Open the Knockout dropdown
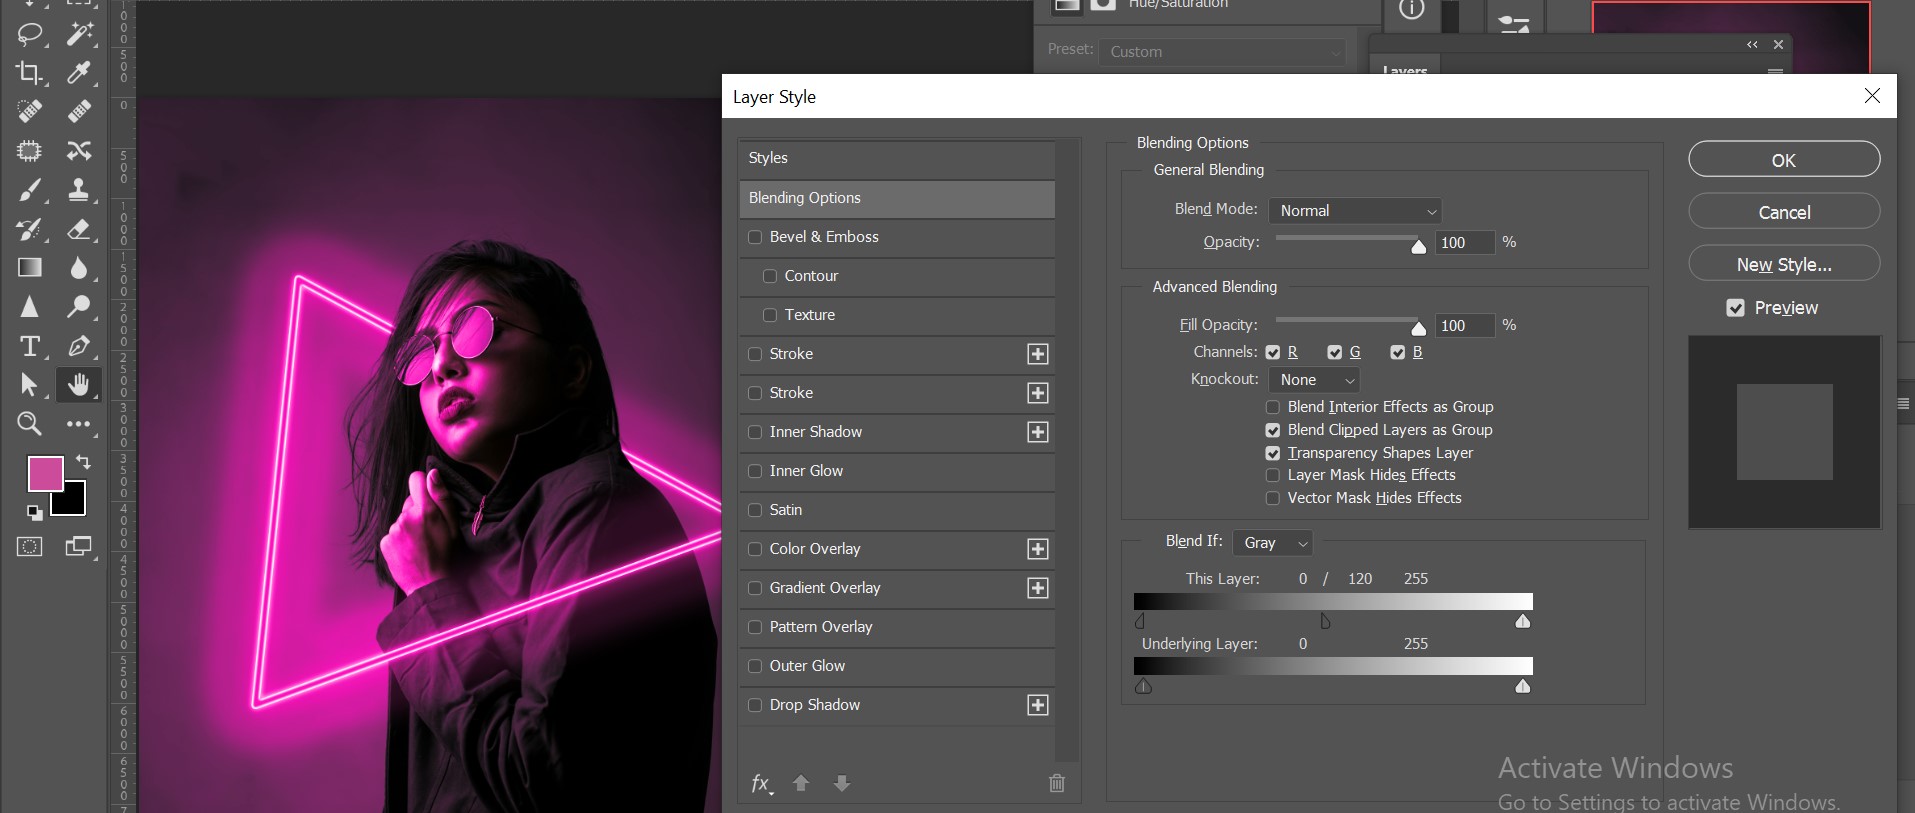 click(x=1314, y=380)
